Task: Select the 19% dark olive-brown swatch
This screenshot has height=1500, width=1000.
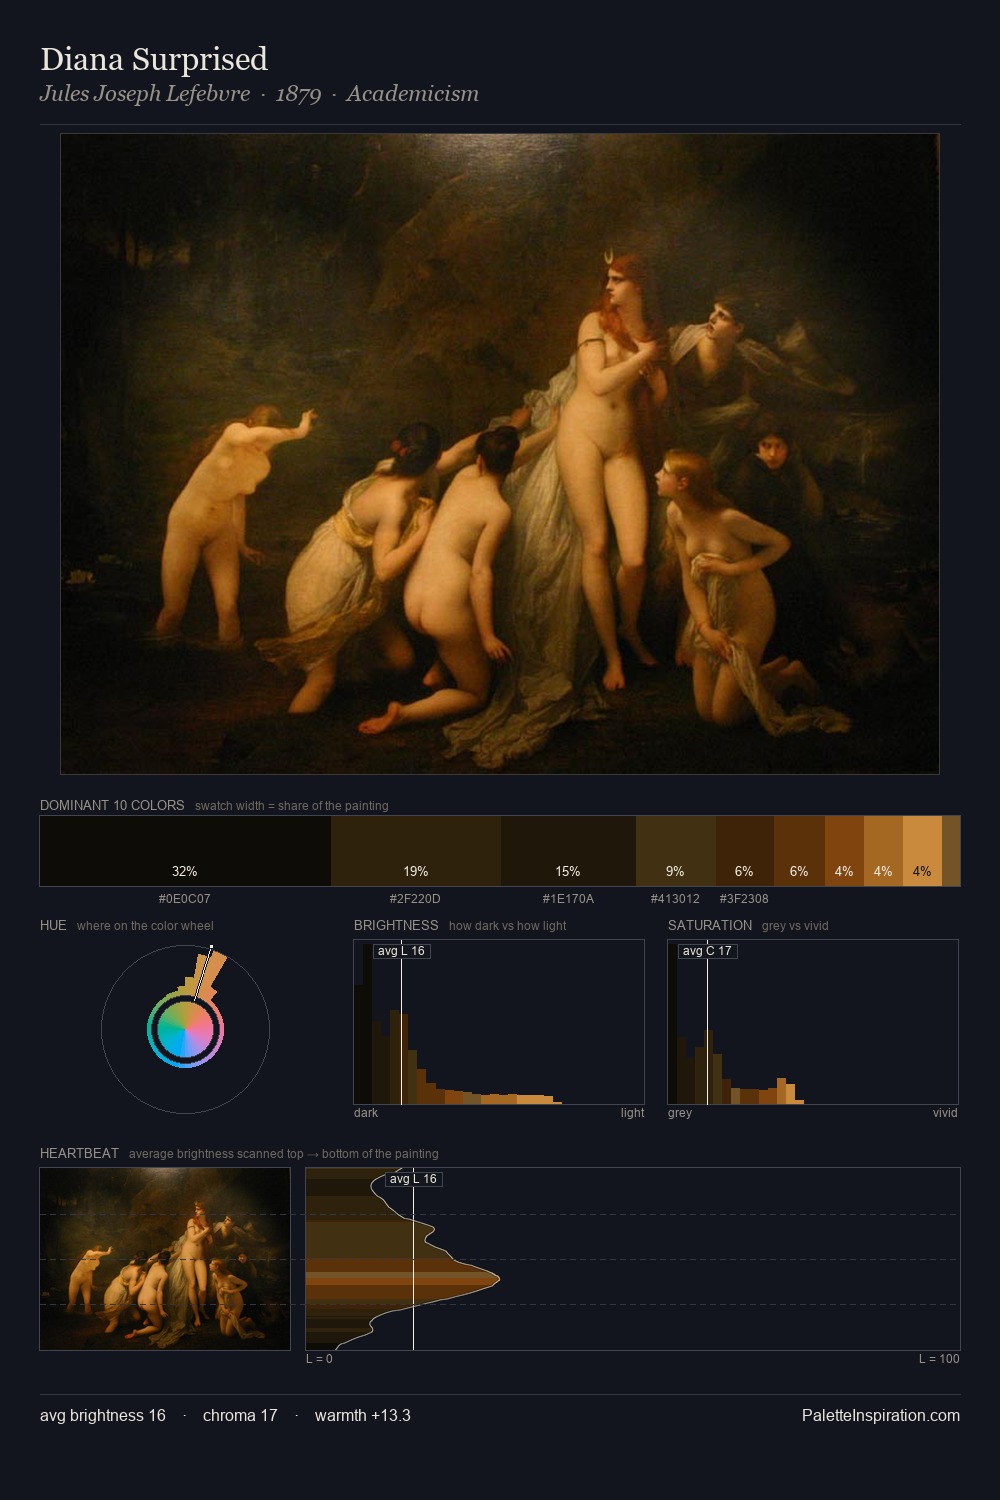Action: pos(416,851)
